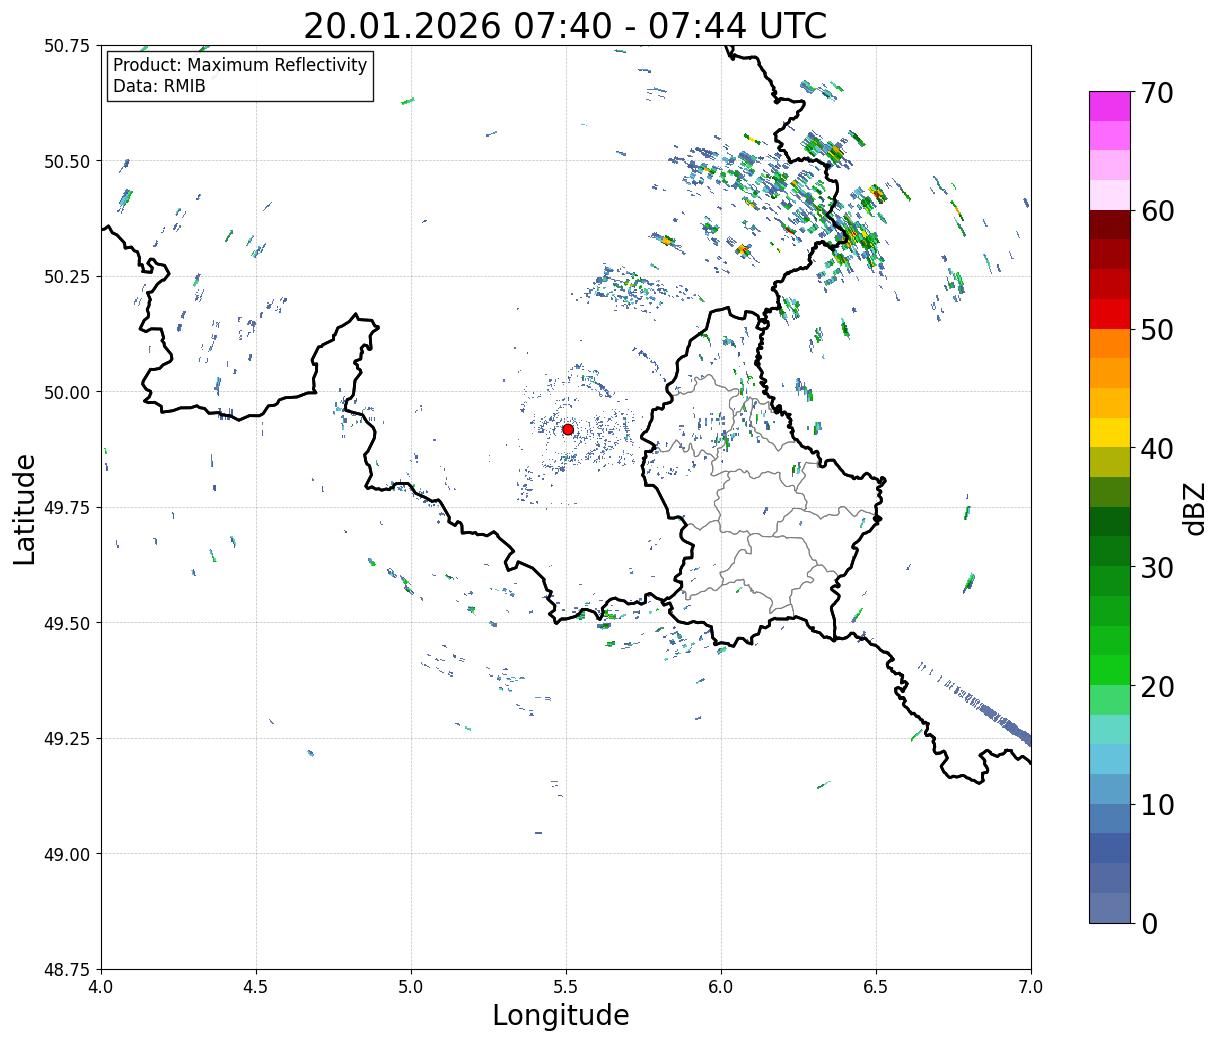
Task: Click colorbar tick label 20
Action: pyautogui.click(x=1157, y=687)
